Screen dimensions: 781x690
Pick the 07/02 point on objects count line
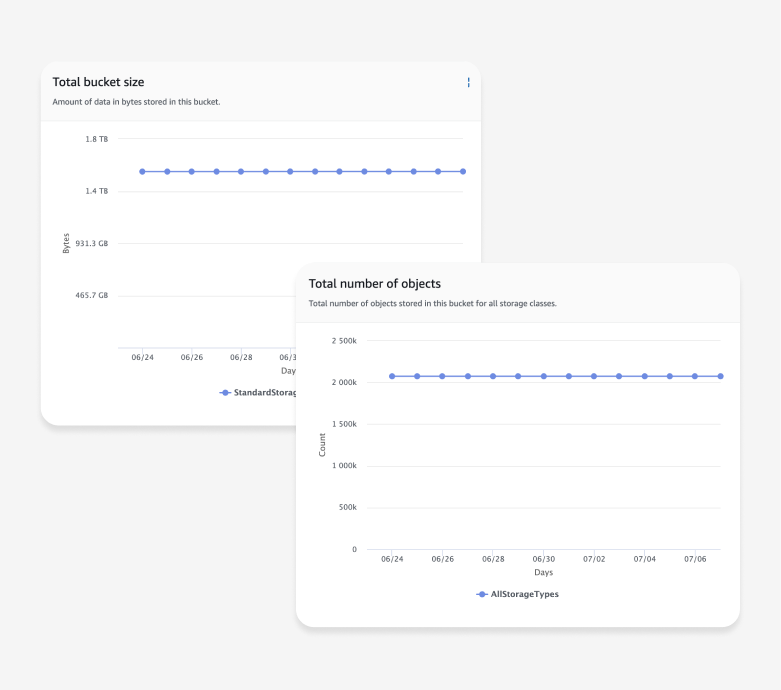click(594, 376)
